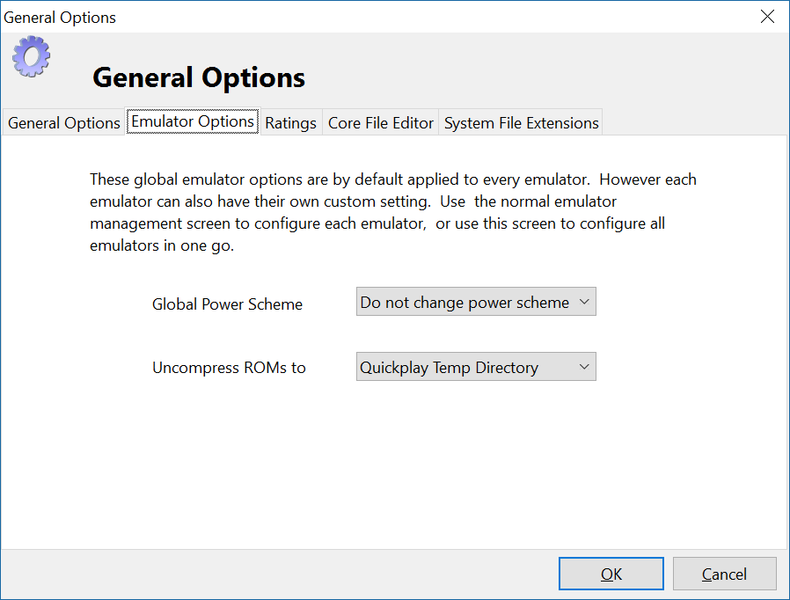The image size is (790, 600).
Task: Select the Emulator Options tab
Action: [x=193, y=122]
